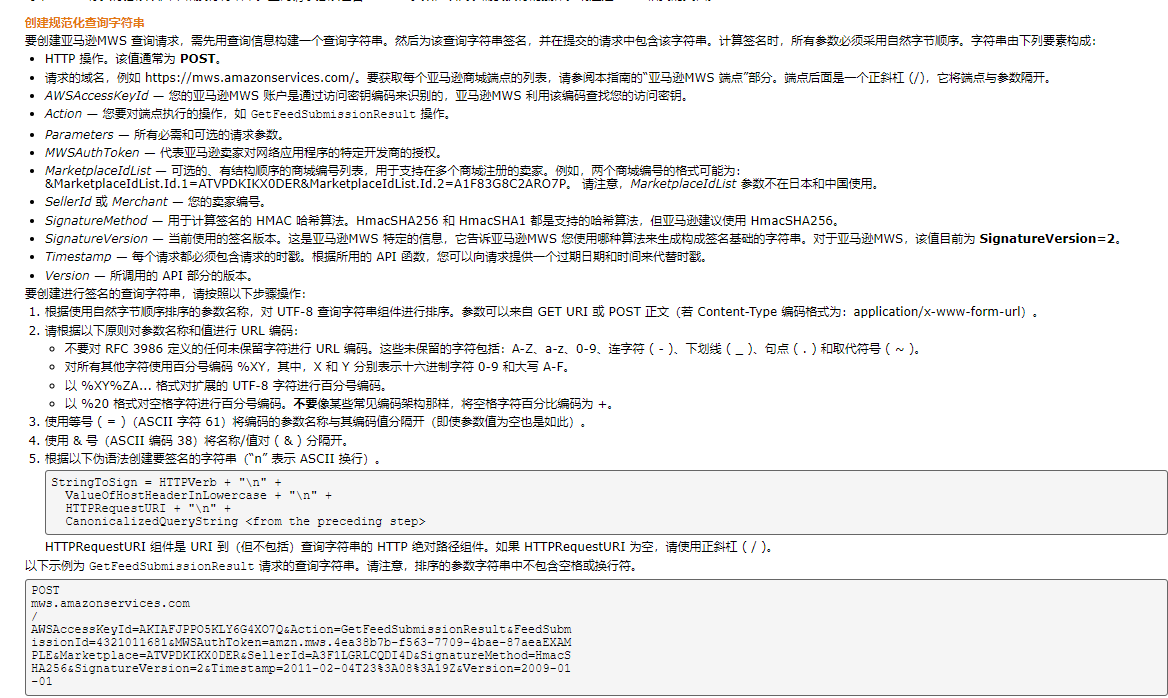Click the italic term "Action" bullet
Screen dimensions: 1168x698
click(x=63, y=114)
